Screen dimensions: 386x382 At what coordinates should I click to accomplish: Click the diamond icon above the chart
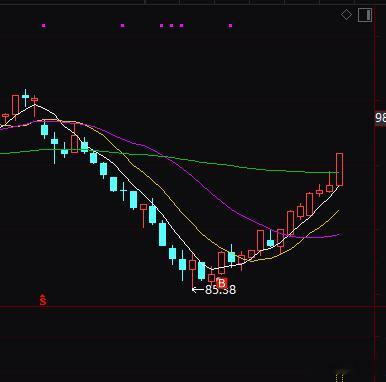[x=346, y=15]
